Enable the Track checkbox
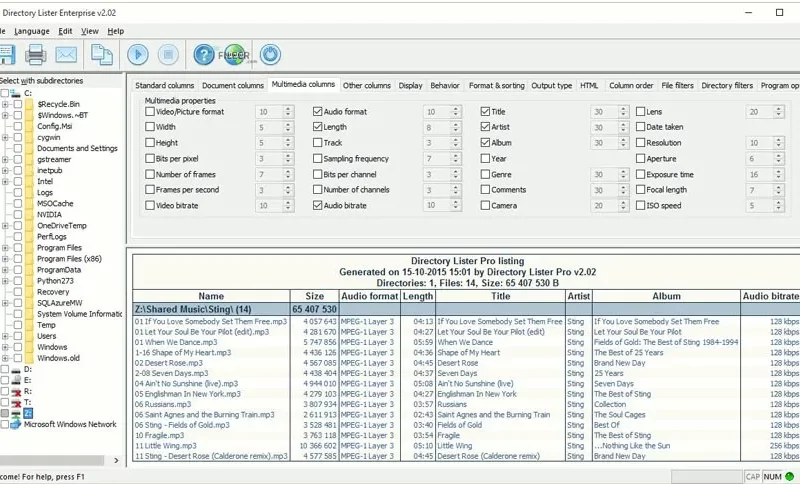 coord(318,143)
